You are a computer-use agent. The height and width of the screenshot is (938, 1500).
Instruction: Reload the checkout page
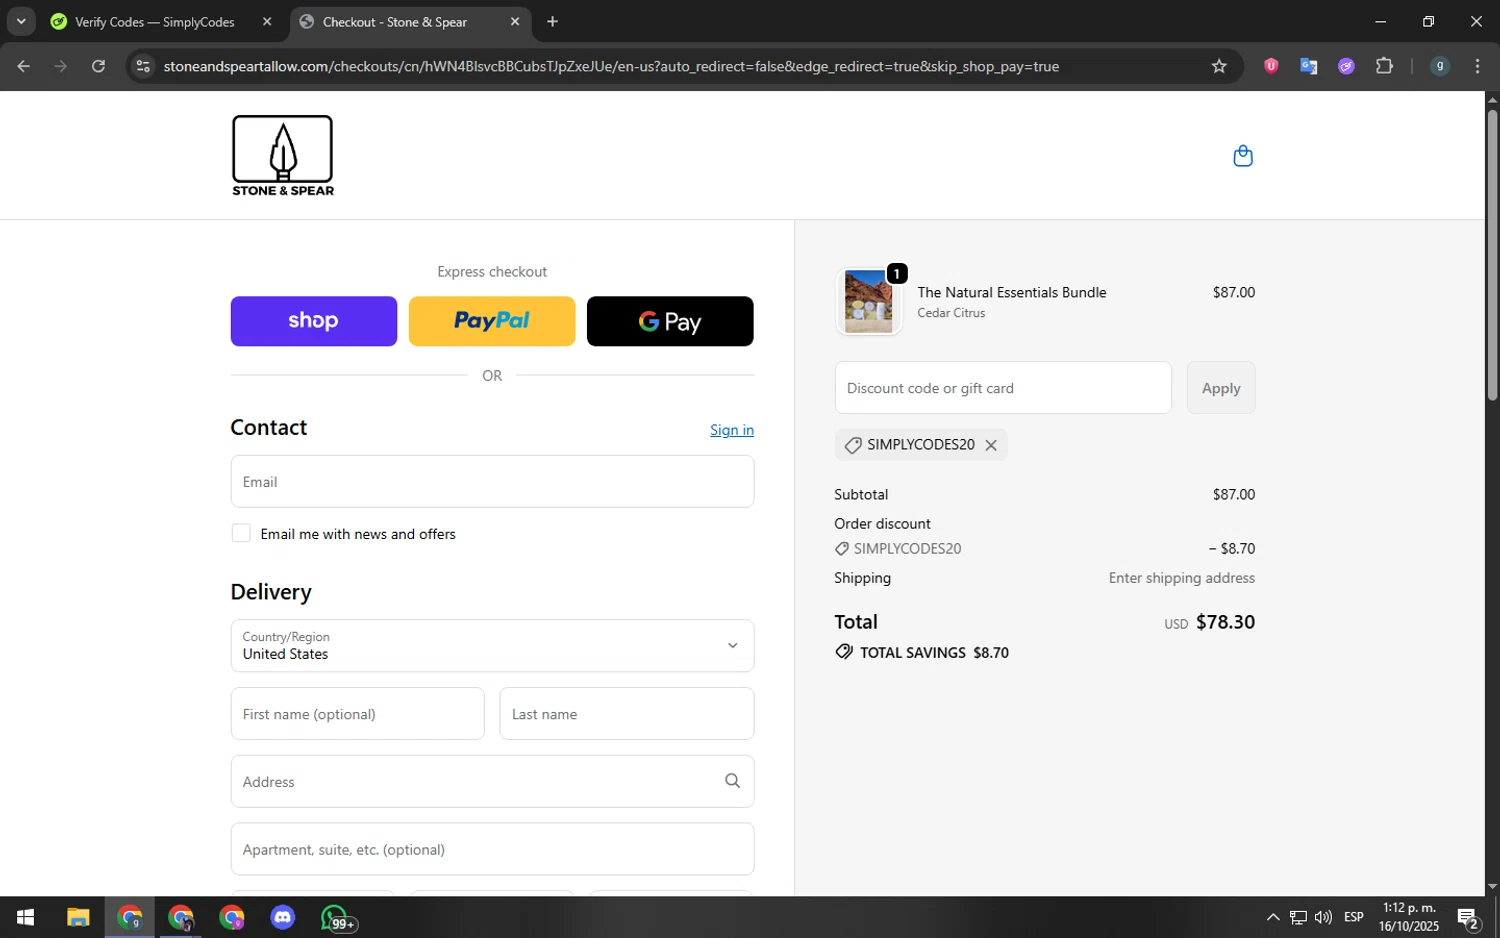(98, 66)
